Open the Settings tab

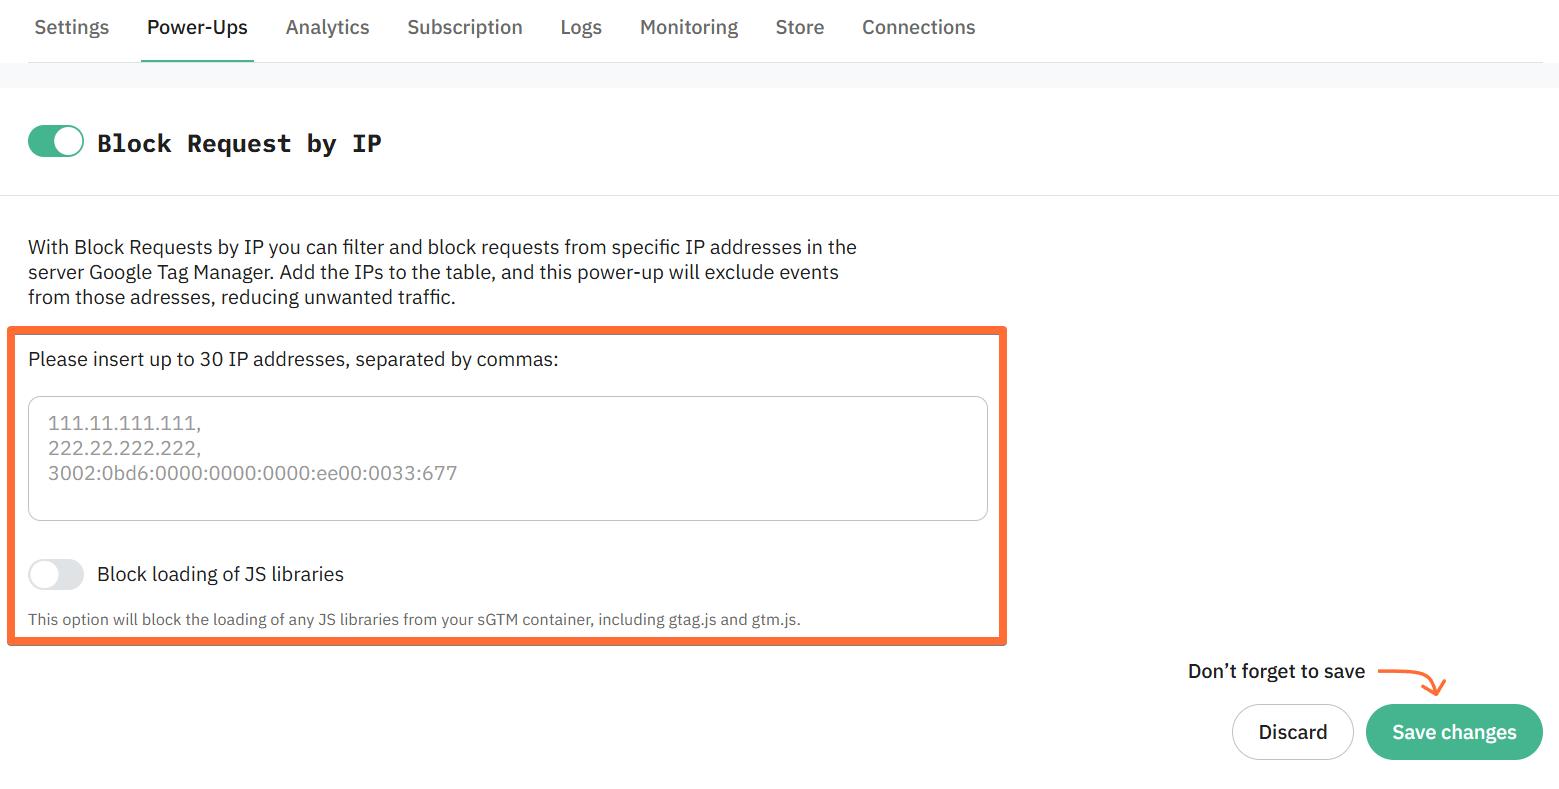[72, 27]
